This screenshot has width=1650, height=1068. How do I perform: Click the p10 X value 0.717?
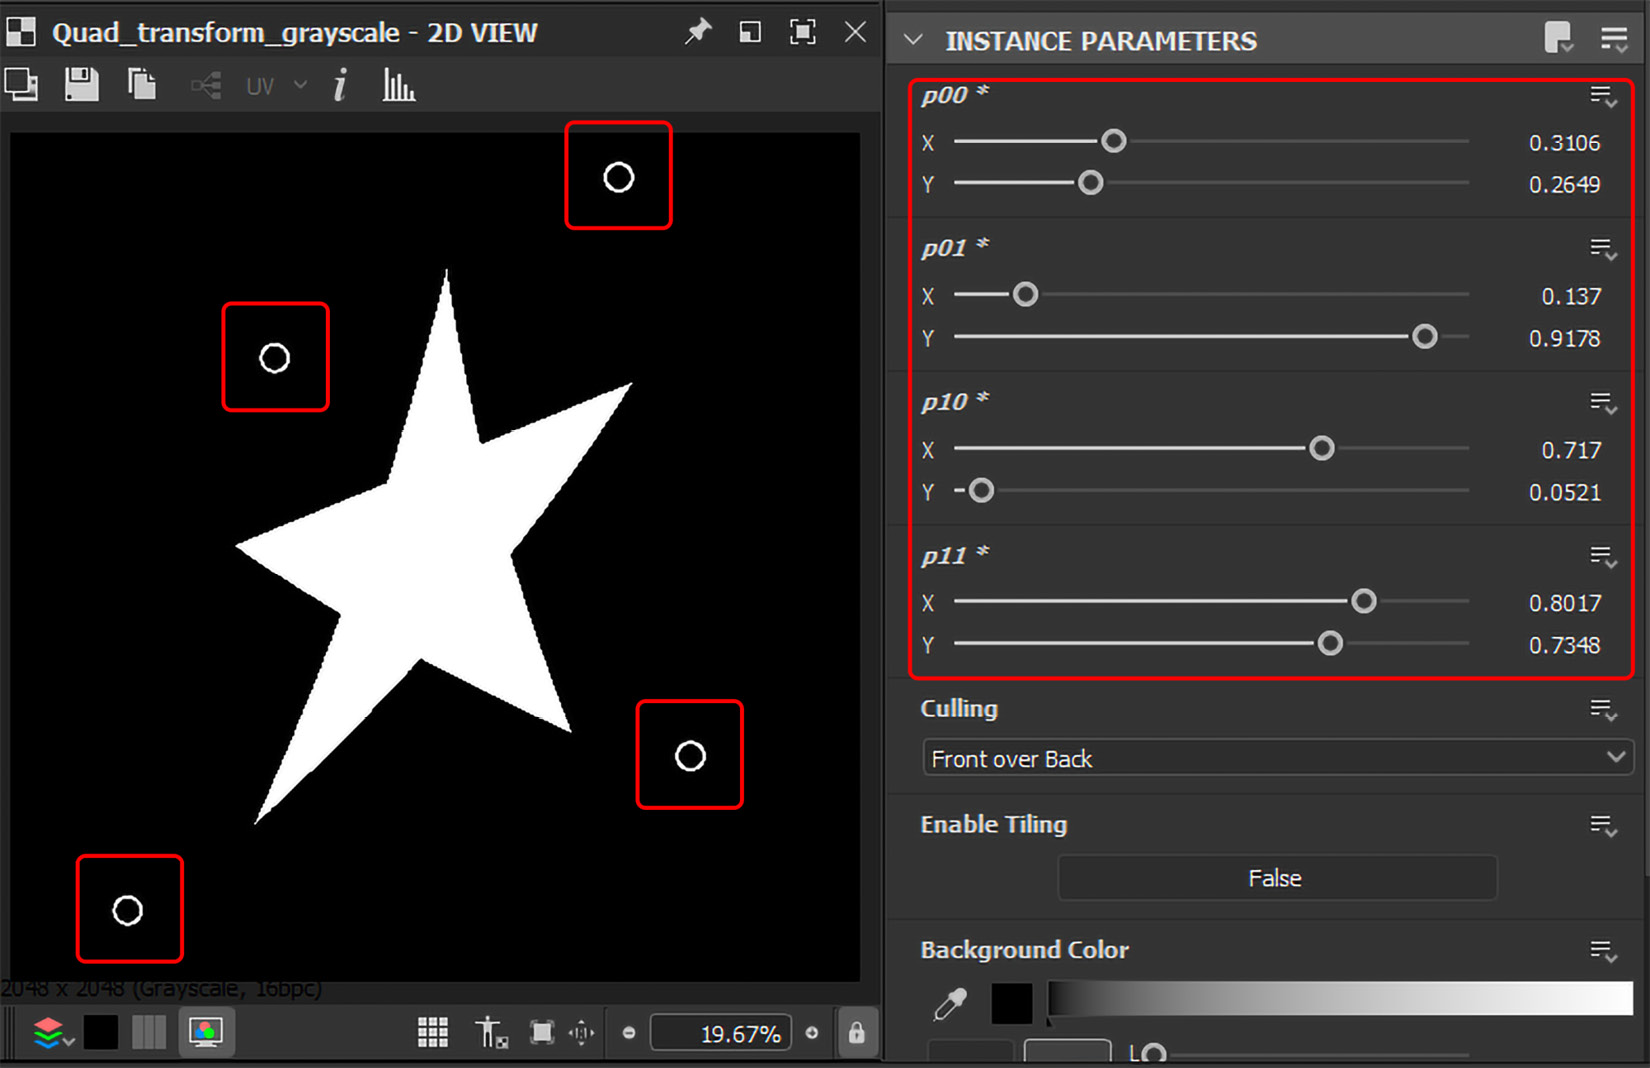1571,451
